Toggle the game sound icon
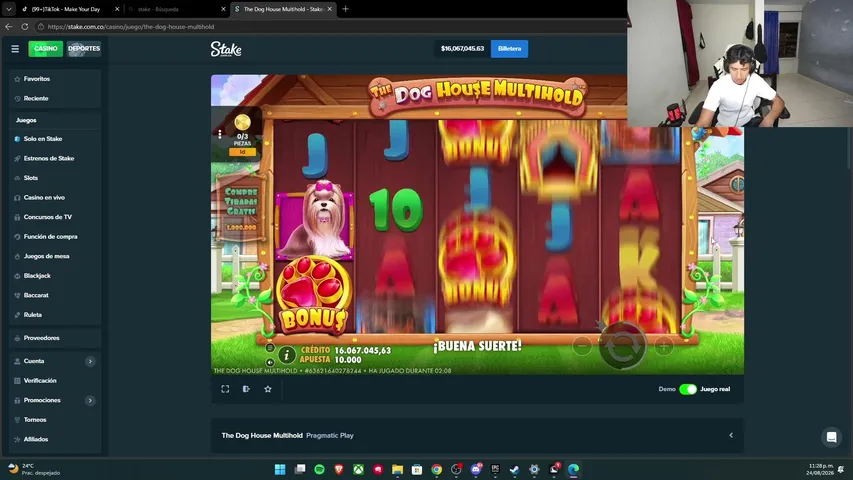The height and width of the screenshot is (480, 853). click(270, 362)
